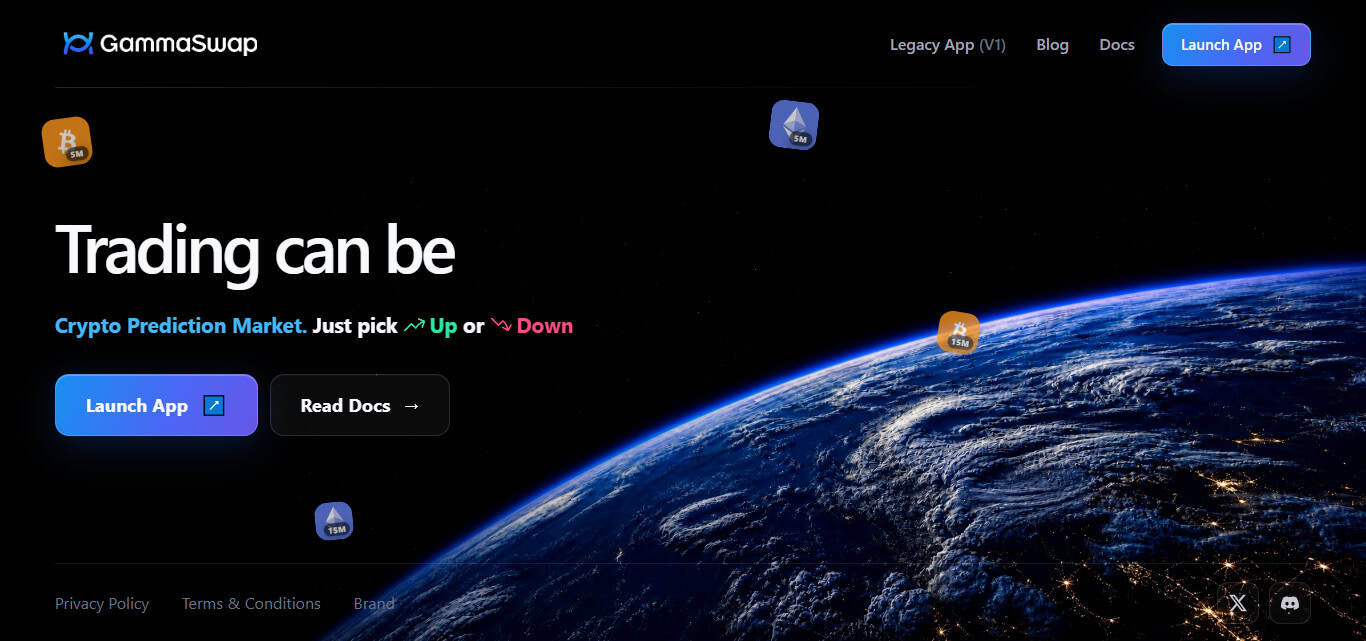Click the header Launch App button
The image size is (1366, 641).
[x=1236, y=45]
